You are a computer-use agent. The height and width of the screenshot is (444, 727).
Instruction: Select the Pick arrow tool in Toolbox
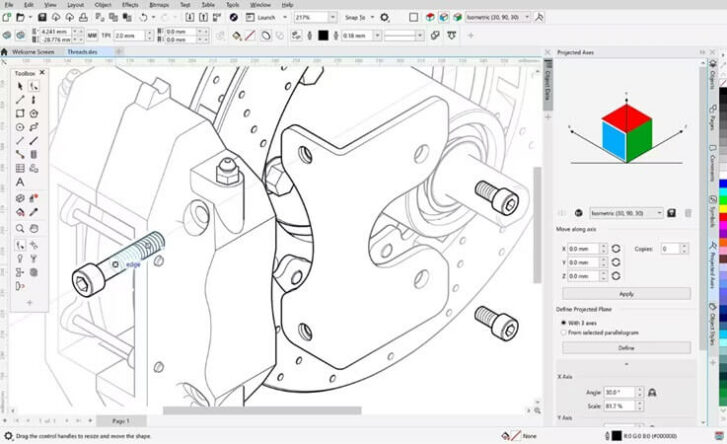[x=20, y=86]
